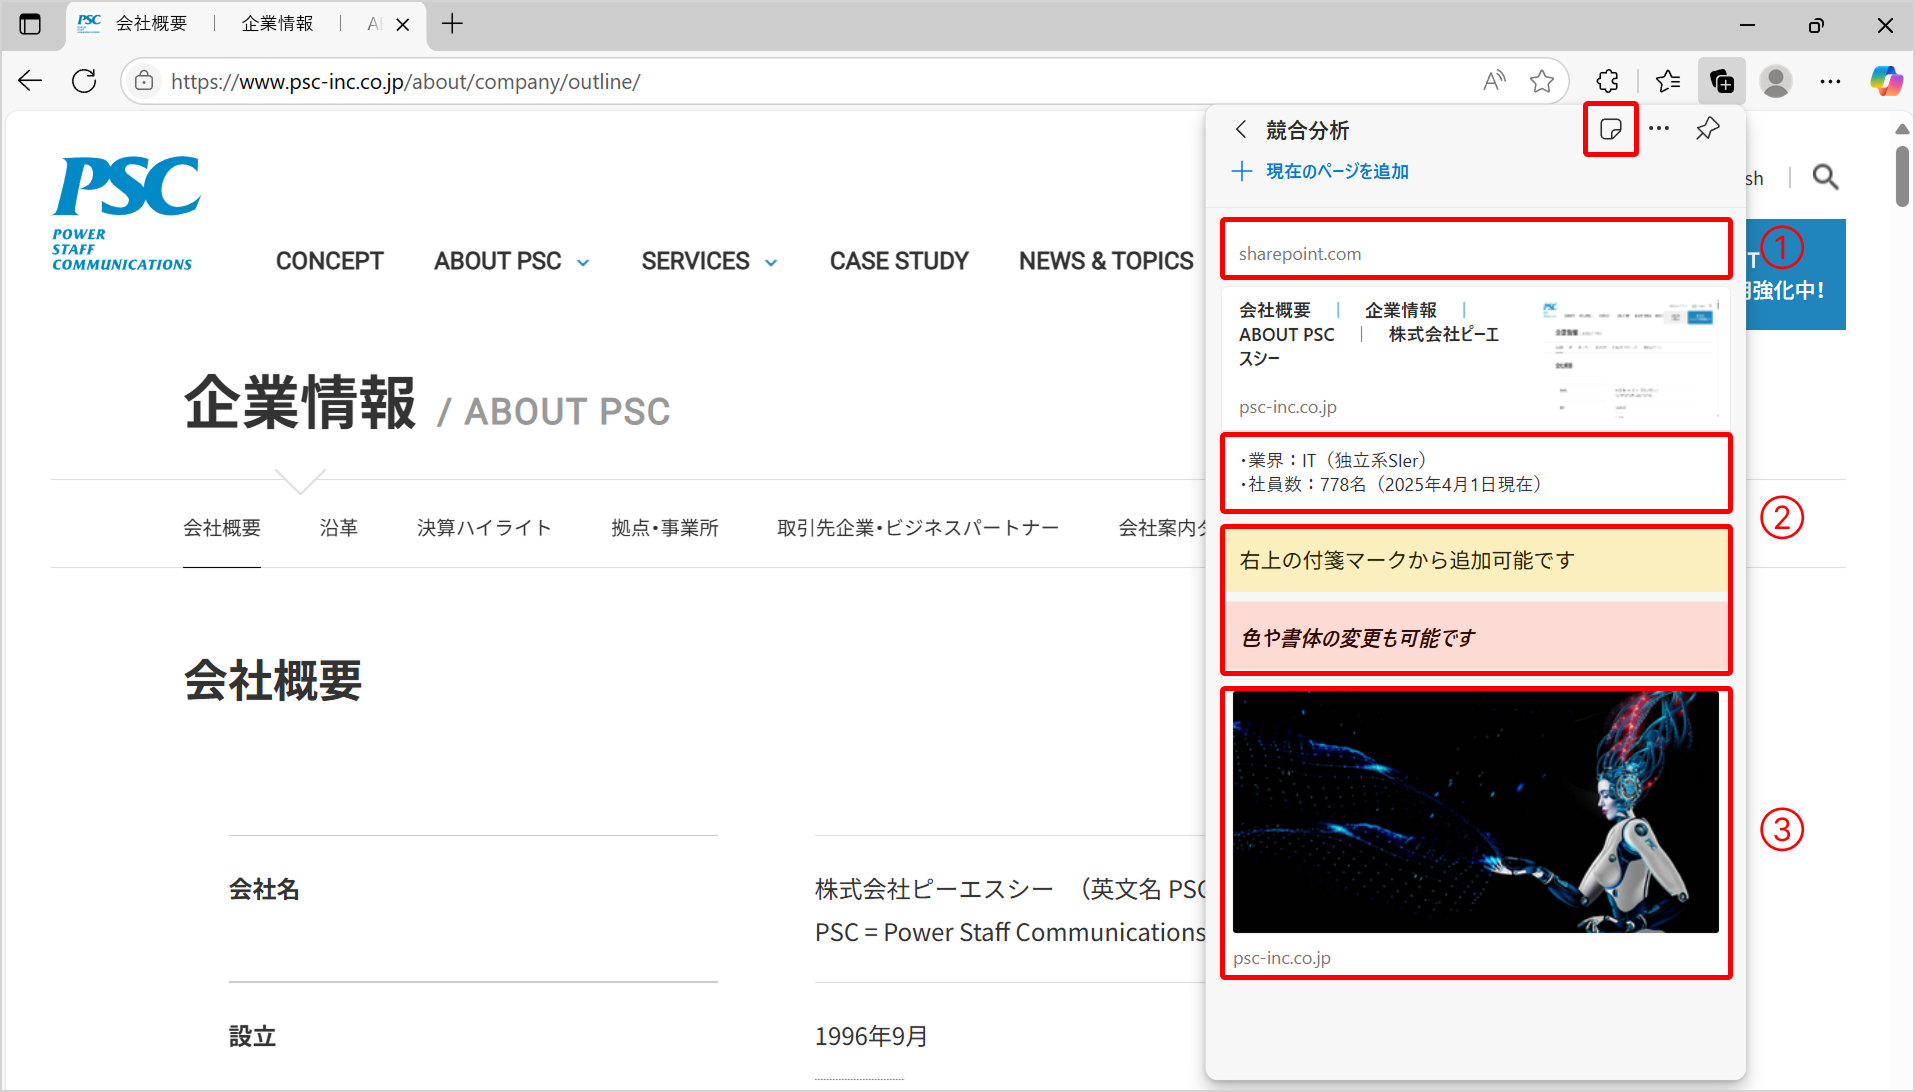
Task: Open the 決算ハイライト link
Action: coord(484,528)
